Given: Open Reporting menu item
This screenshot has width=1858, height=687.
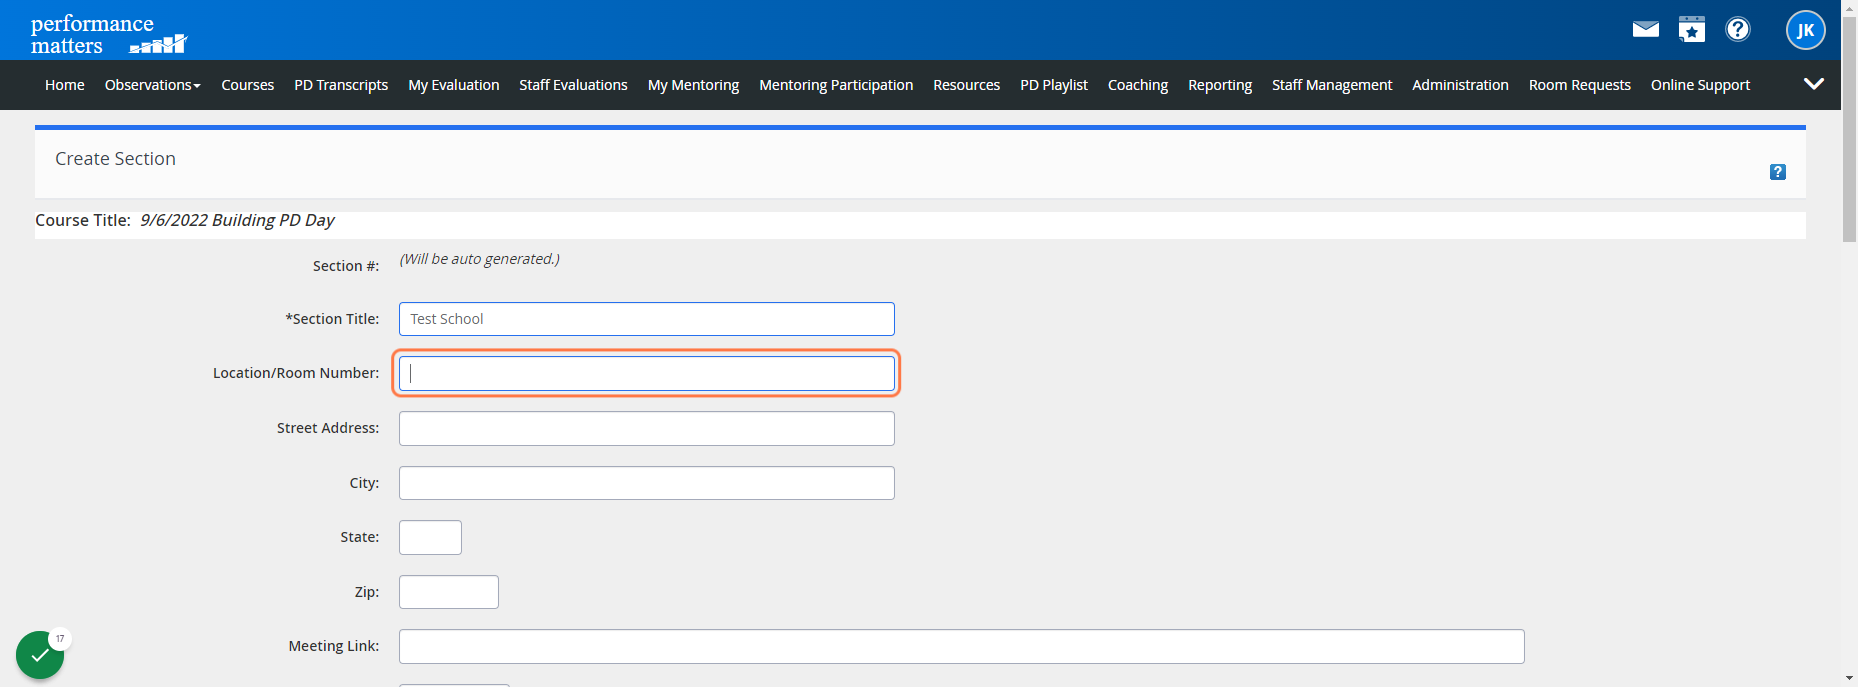Looking at the screenshot, I should point(1220,85).
